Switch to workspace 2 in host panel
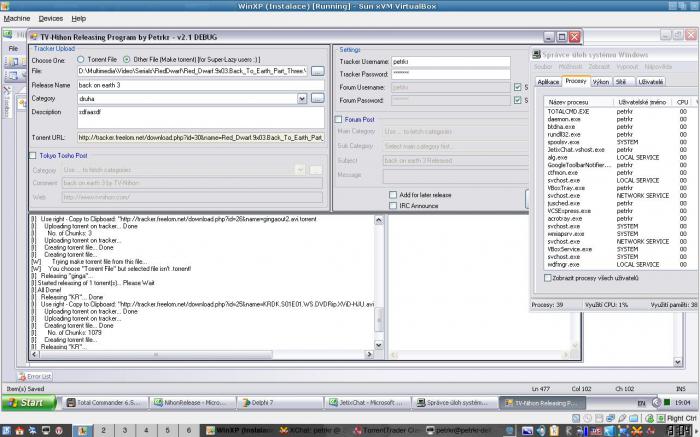Image resolution: width=700 pixels, height=437 pixels. tap(103, 430)
